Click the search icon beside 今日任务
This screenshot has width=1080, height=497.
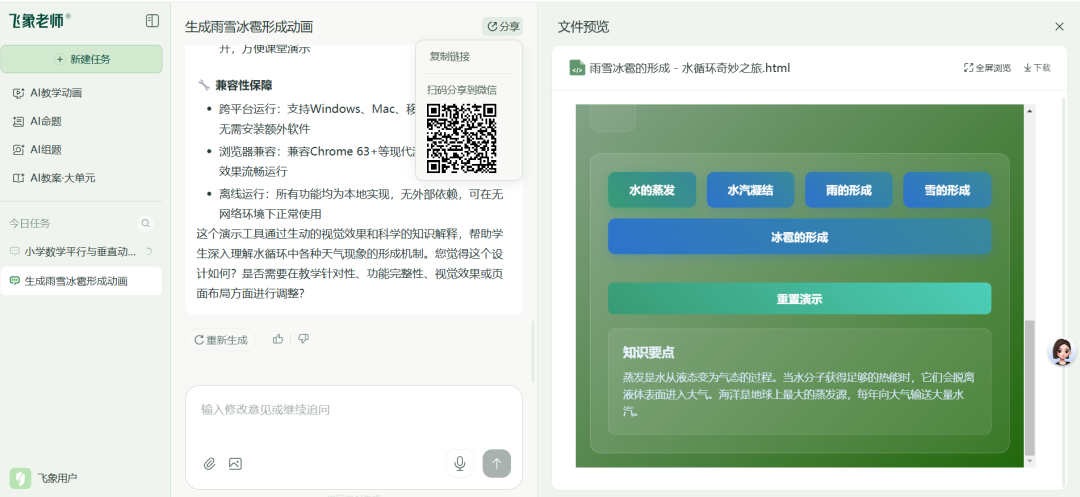click(145, 223)
